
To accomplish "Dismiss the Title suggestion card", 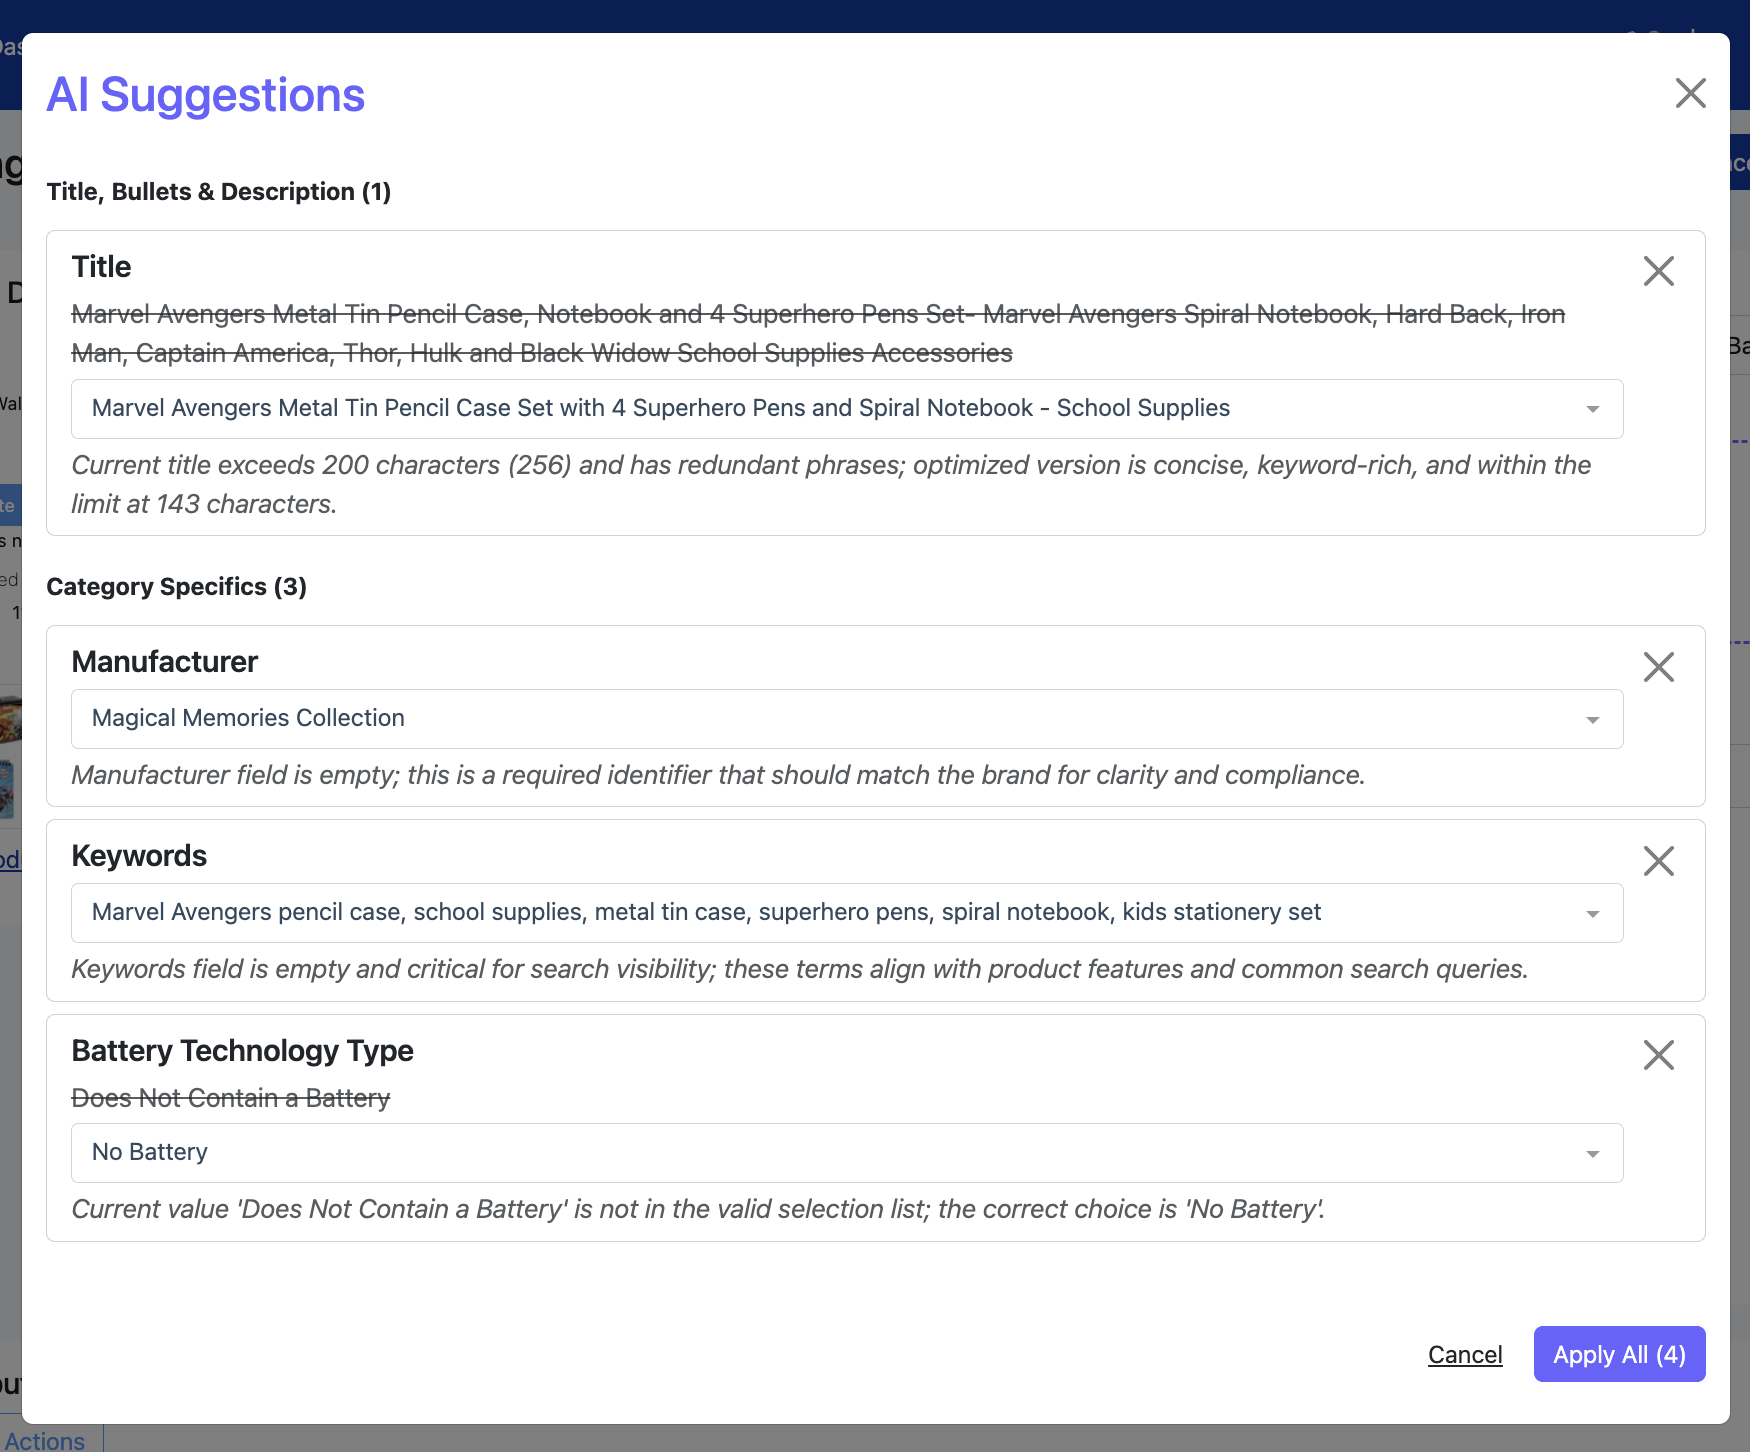I will [x=1658, y=270].
